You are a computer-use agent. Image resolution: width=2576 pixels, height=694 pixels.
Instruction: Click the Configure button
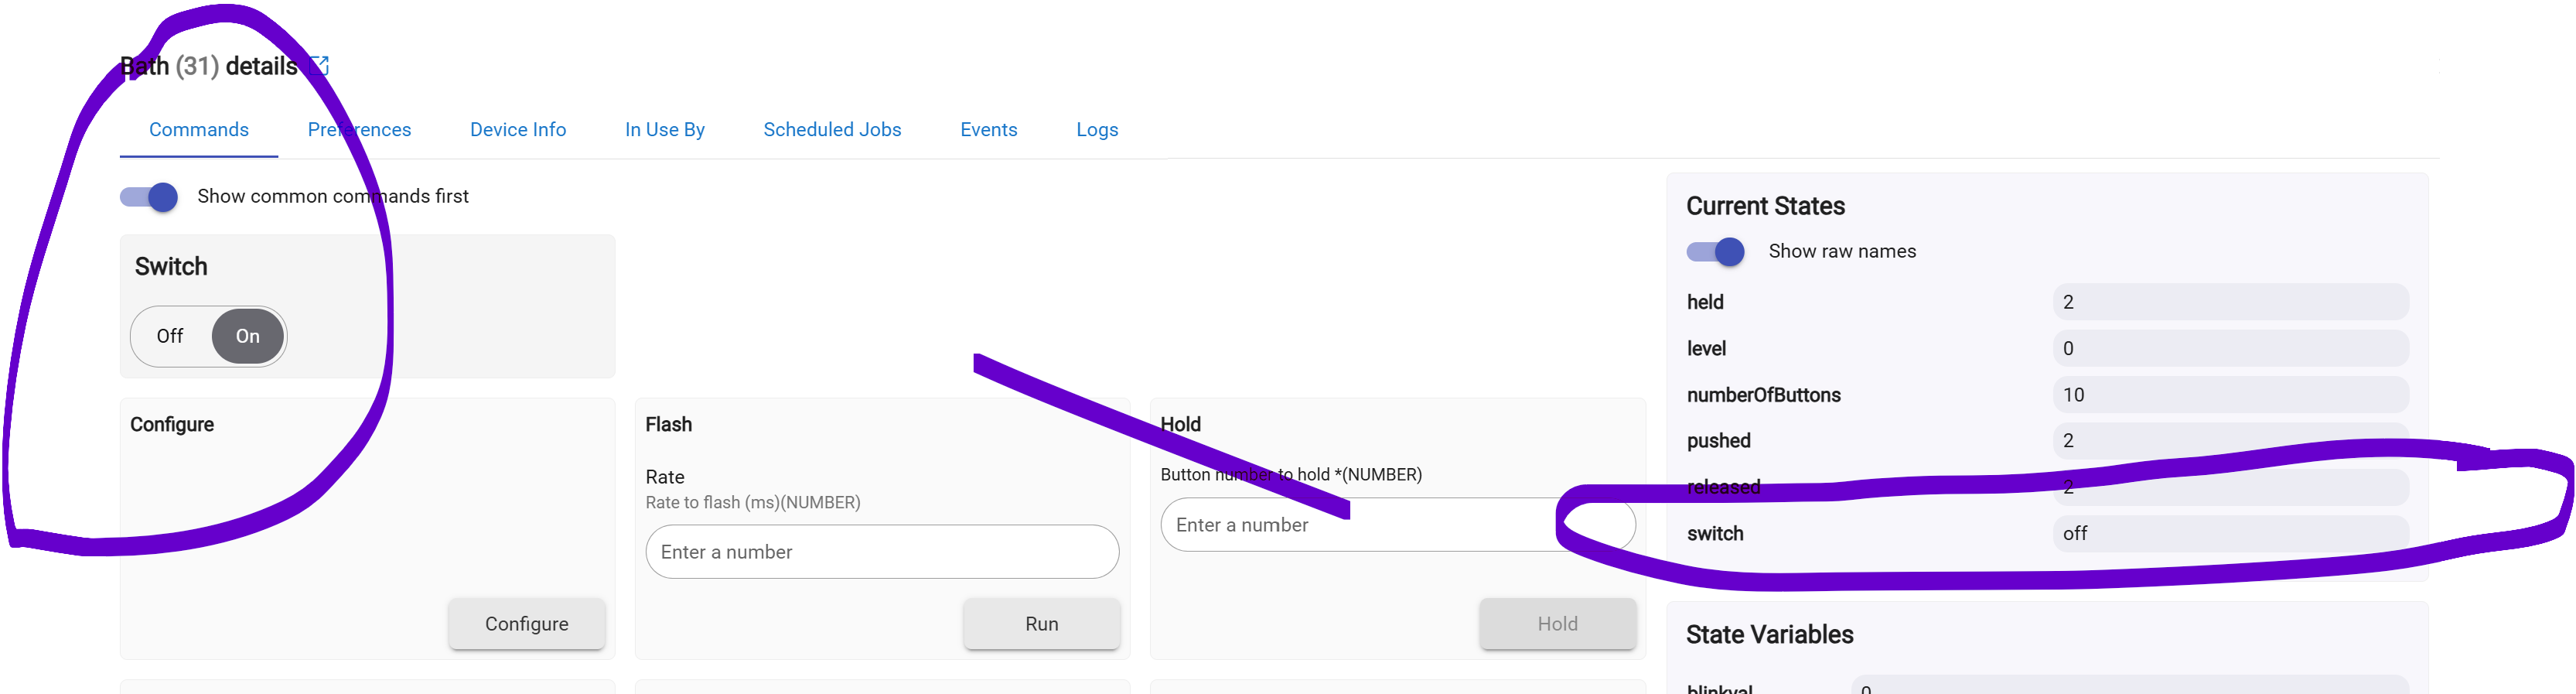tap(527, 624)
